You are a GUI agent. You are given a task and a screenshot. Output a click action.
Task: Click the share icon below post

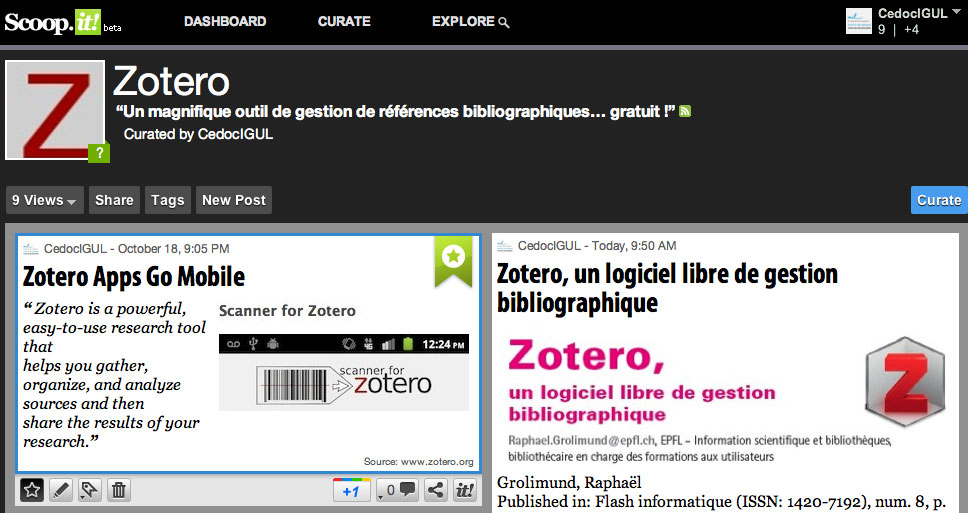point(436,490)
